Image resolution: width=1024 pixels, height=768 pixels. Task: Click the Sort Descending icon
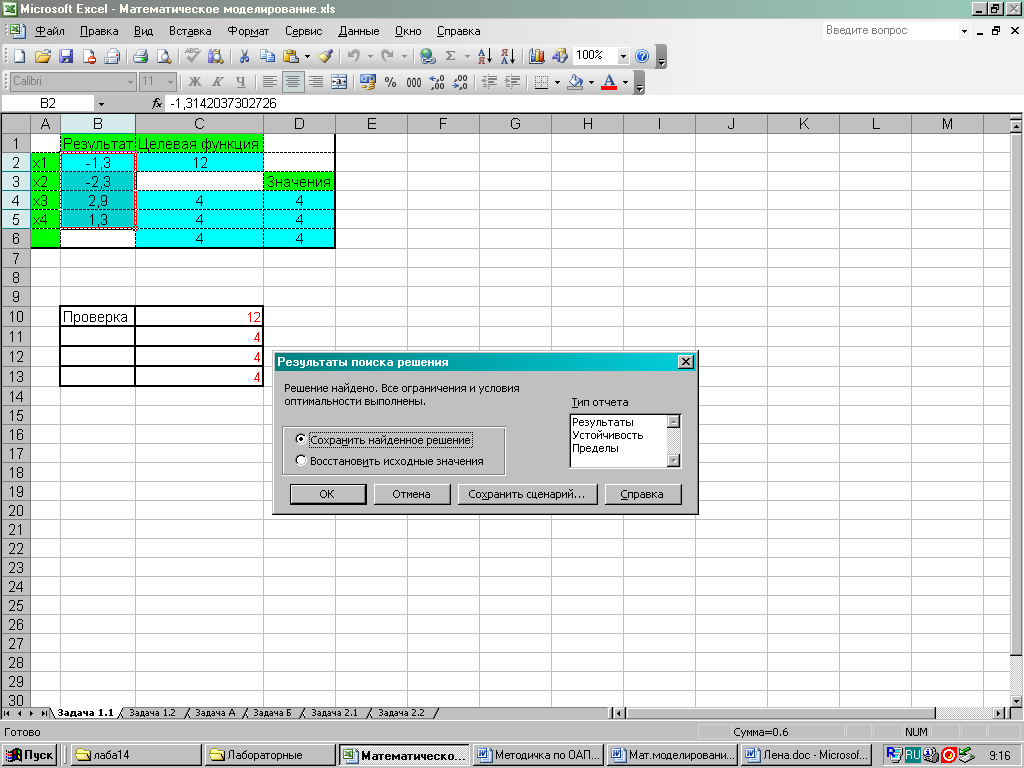click(x=507, y=56)
